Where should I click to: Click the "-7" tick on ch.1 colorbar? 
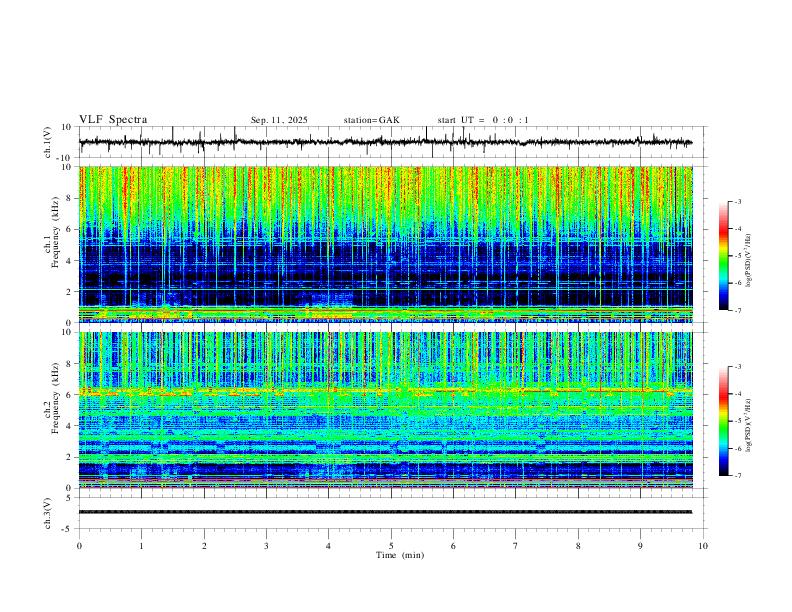[738, 311]
